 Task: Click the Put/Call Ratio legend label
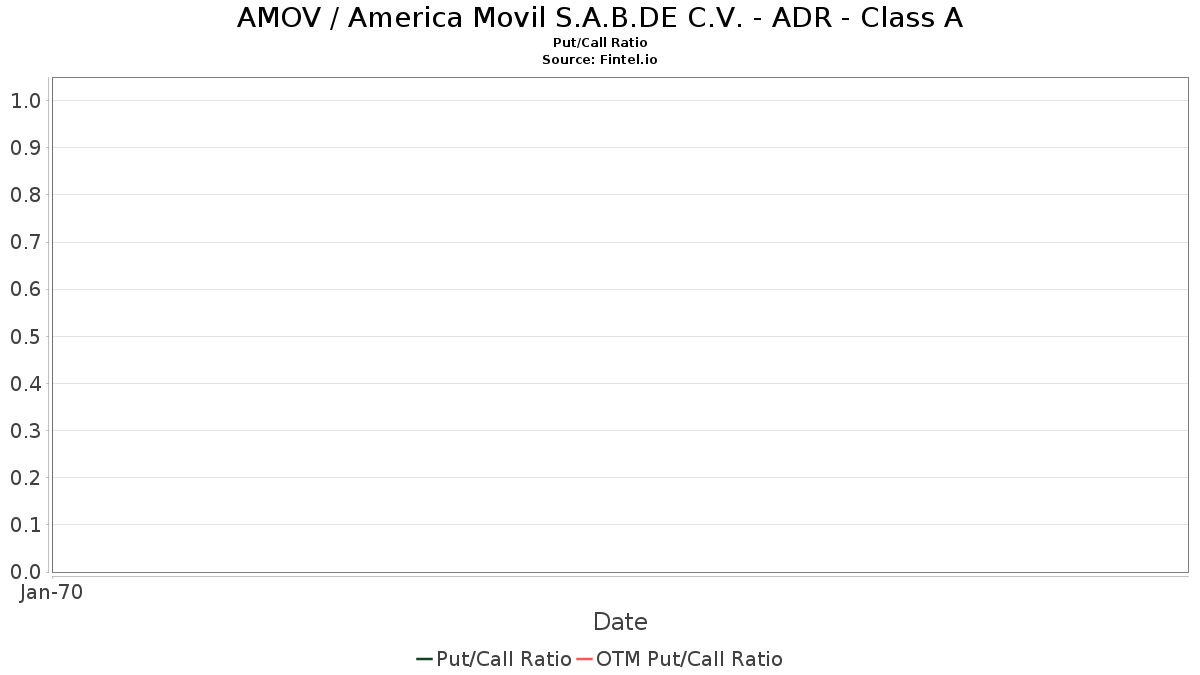click(504, 659)
